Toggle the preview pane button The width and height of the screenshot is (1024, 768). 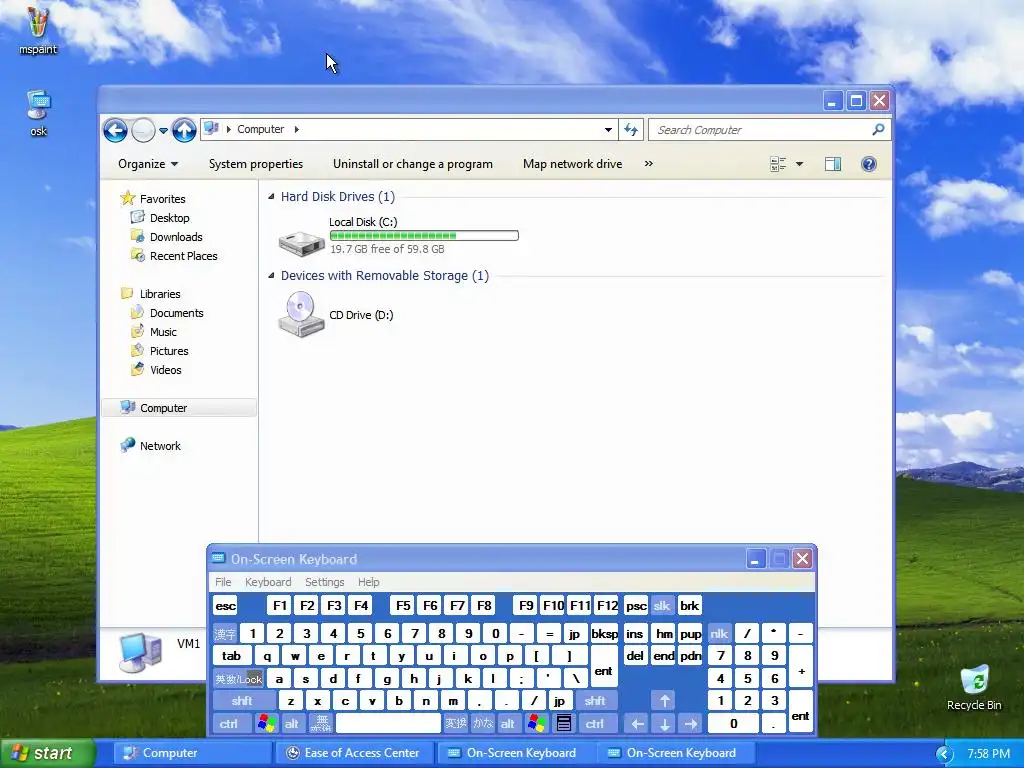click(833, 164)
